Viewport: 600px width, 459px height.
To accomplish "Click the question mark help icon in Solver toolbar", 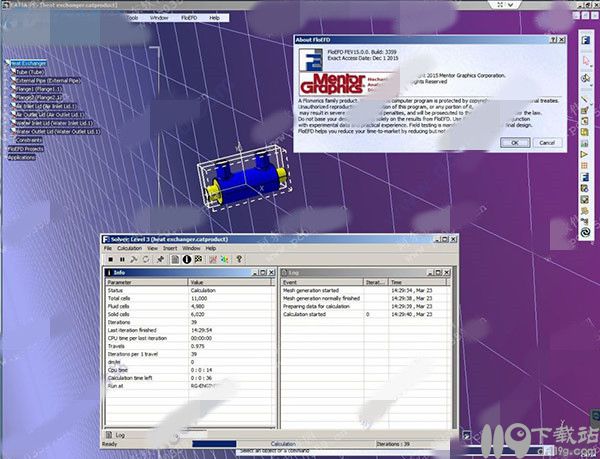I will (x=239, y=259).
